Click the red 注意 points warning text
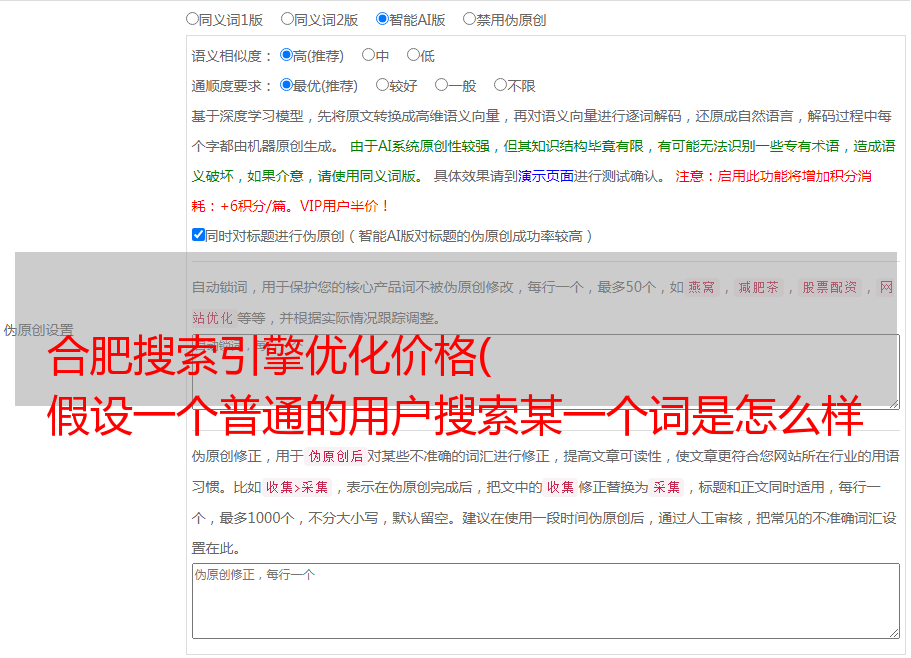The height and width of the screenshot is (658, 911). click(x=532, y=191)
